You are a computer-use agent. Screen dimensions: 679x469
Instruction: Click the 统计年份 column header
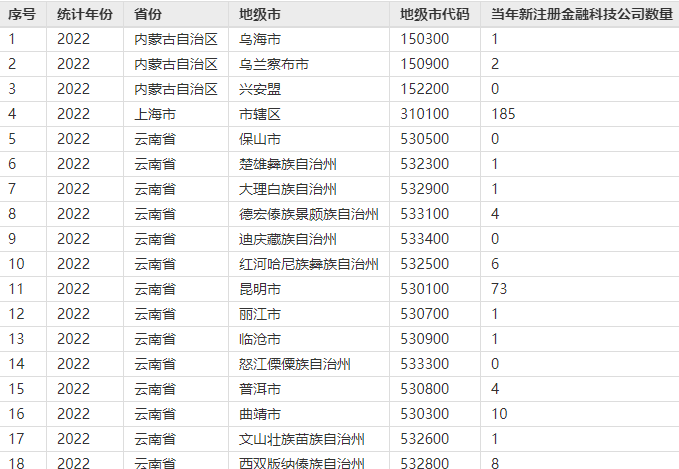85,14
